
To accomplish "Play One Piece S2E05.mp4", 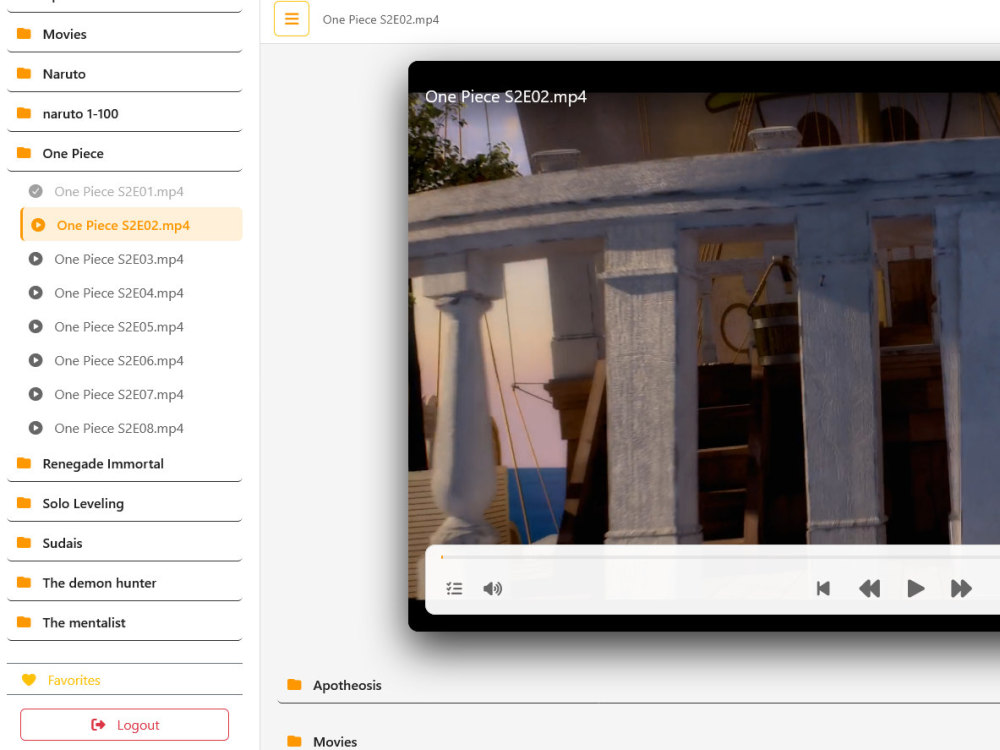I will pos(131,327).
